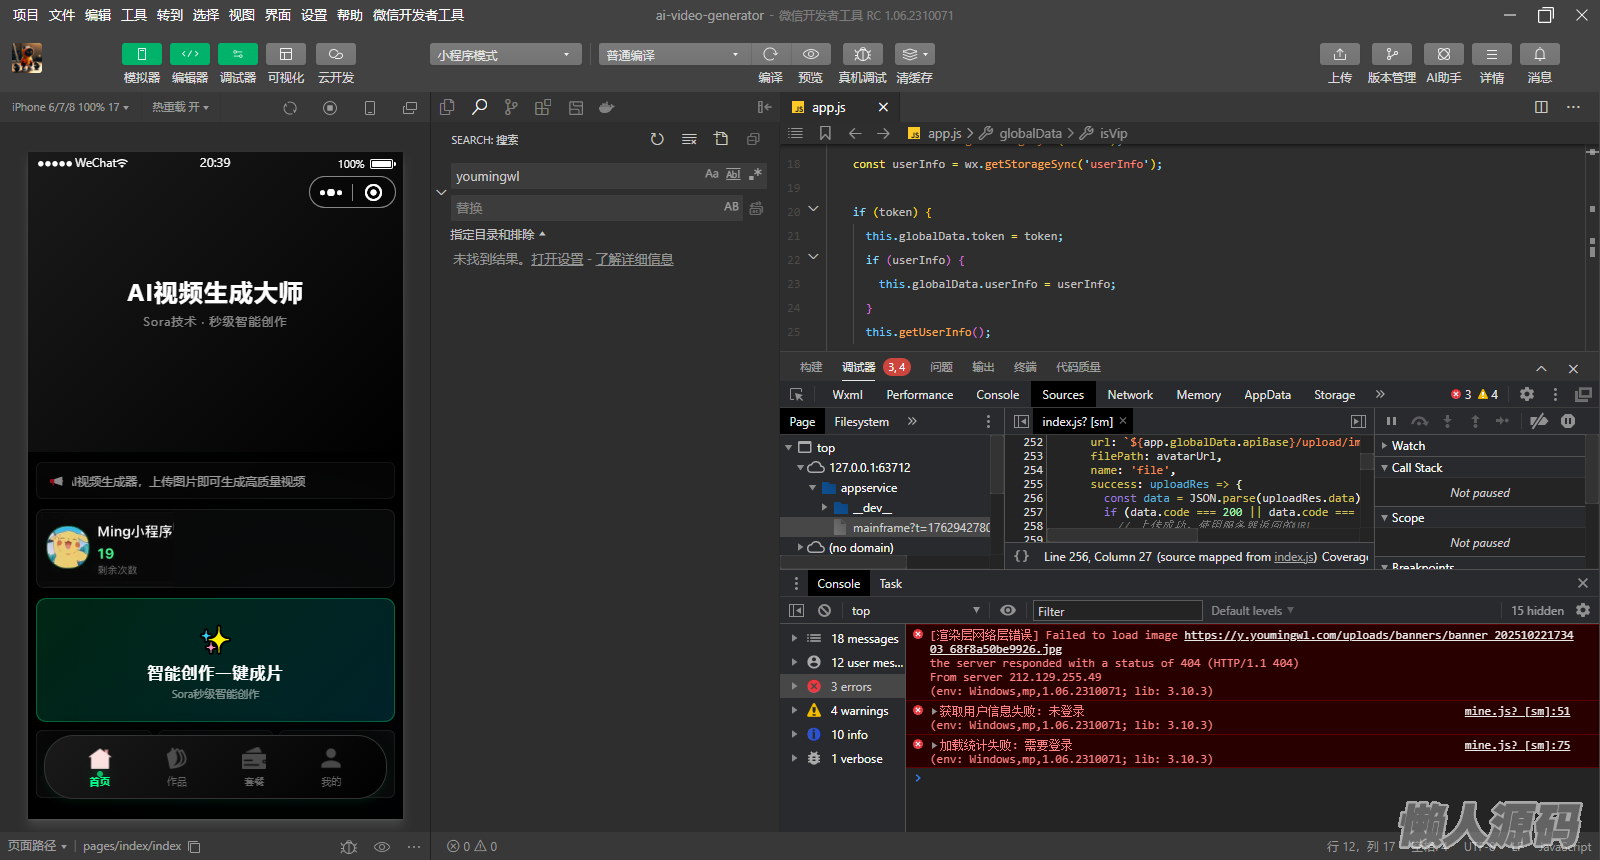Open Version Management (版本管理) icon

tap(1391, 55)
